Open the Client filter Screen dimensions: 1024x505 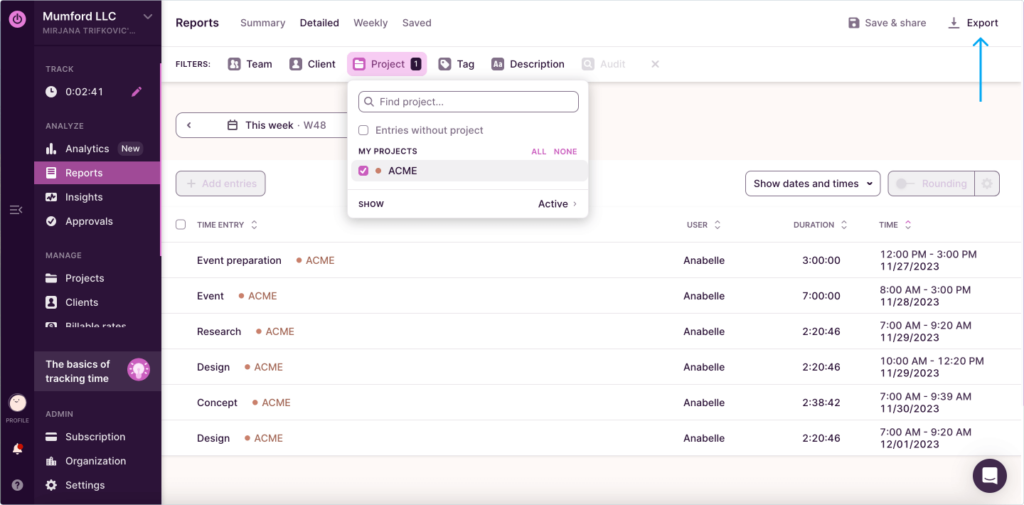(x=312, y=64)
